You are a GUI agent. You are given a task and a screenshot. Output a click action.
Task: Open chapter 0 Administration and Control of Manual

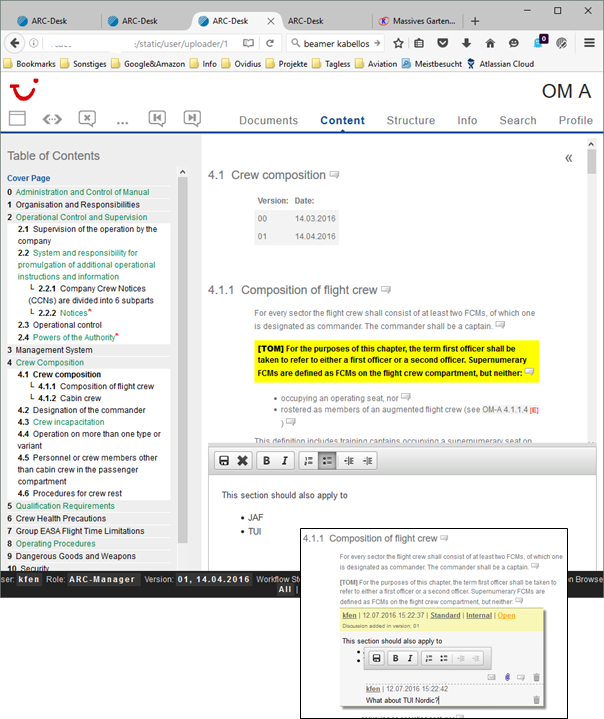(x=82, y=192)
